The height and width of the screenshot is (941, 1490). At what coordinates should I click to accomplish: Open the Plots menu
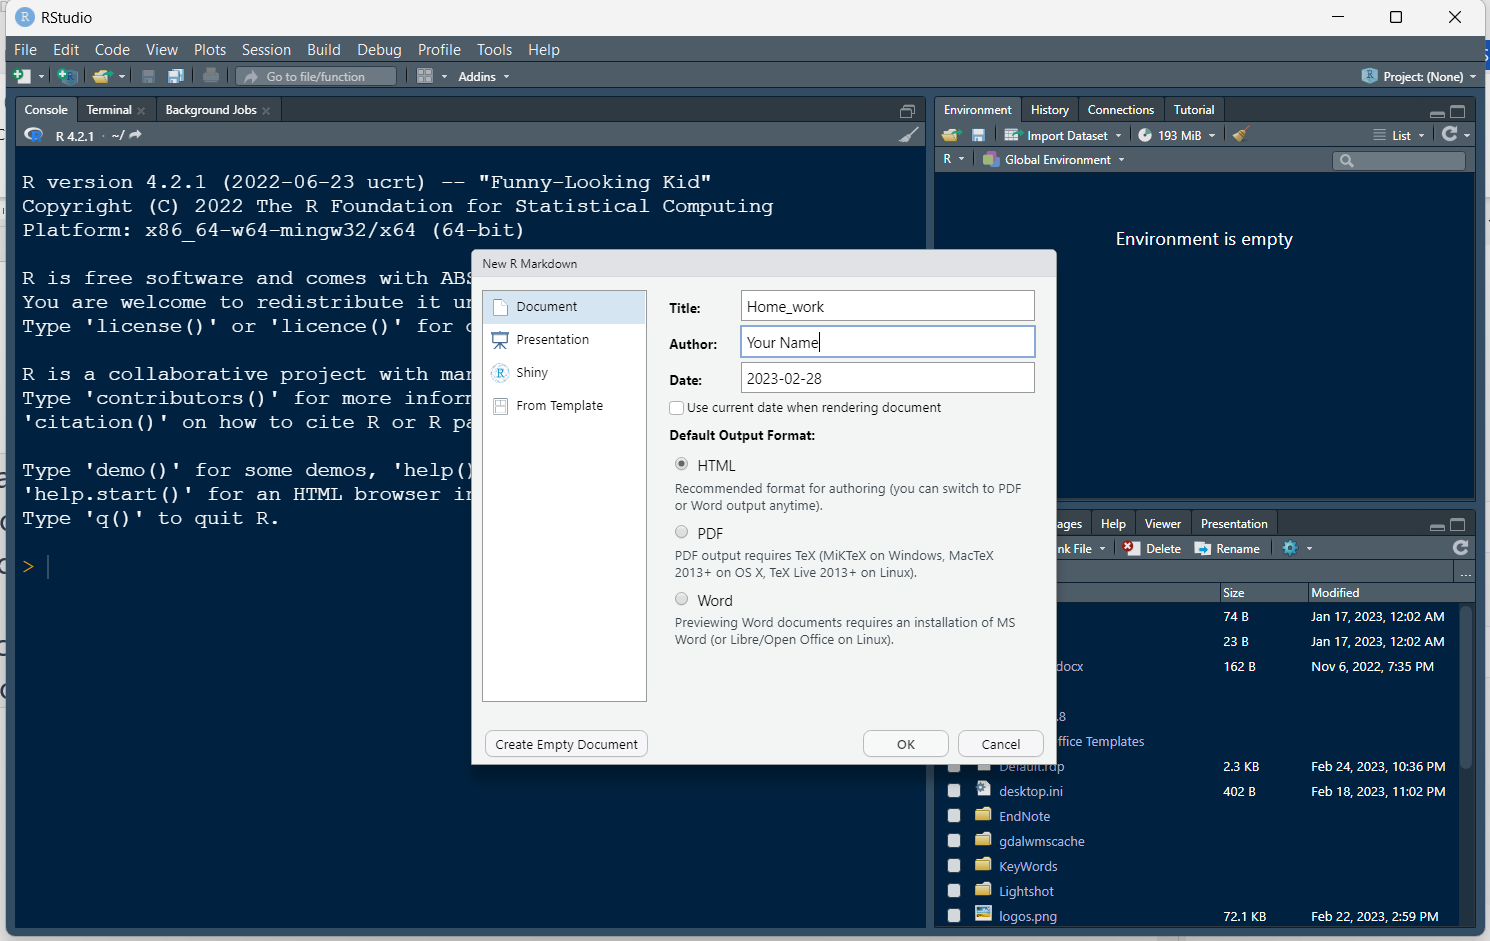210,50
